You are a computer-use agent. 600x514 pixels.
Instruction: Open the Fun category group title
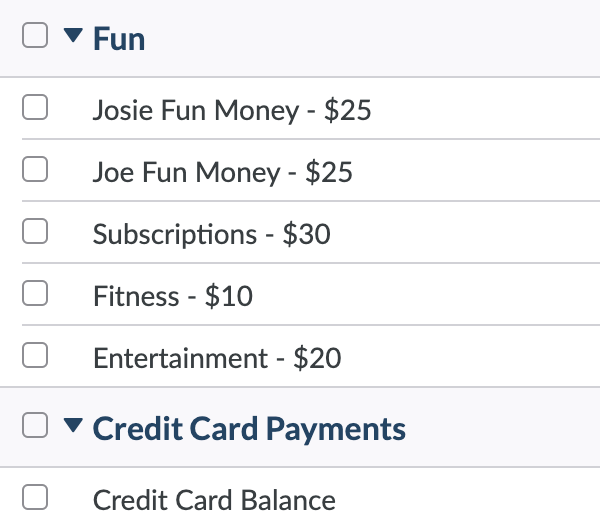point(119,38)
